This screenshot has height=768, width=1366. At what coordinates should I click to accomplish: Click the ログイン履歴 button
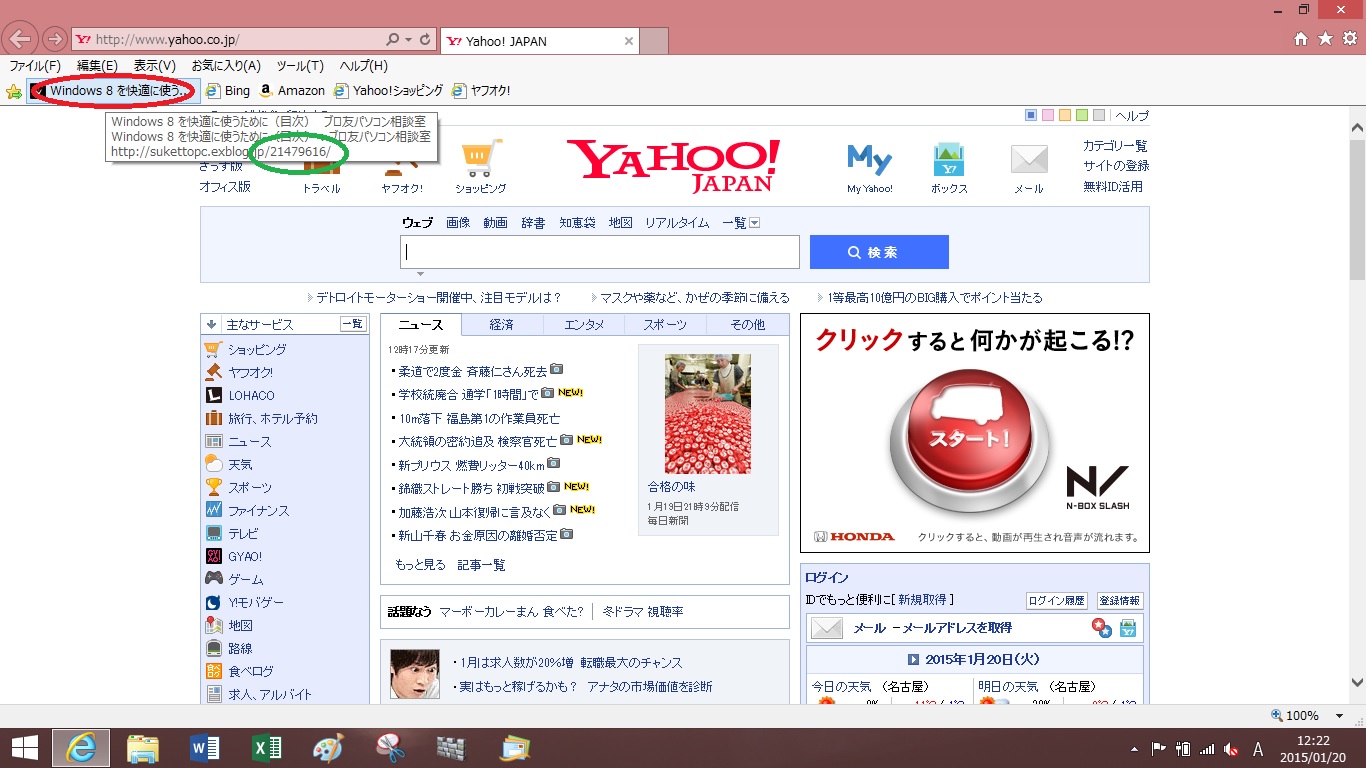point(1057,601)
